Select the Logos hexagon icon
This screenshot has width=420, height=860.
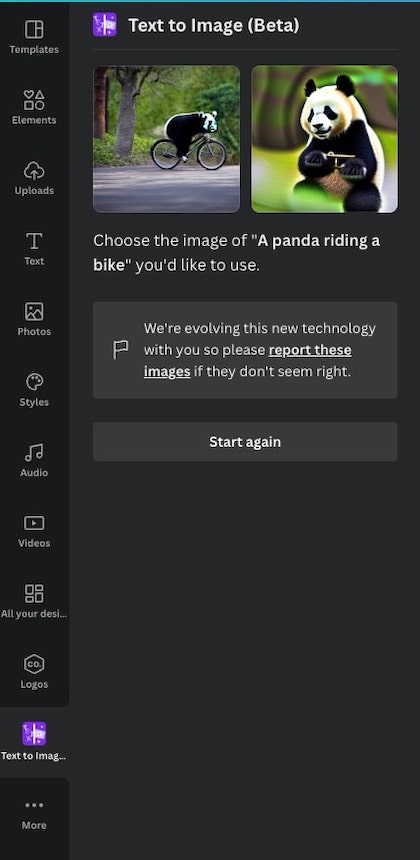(34, 664)
